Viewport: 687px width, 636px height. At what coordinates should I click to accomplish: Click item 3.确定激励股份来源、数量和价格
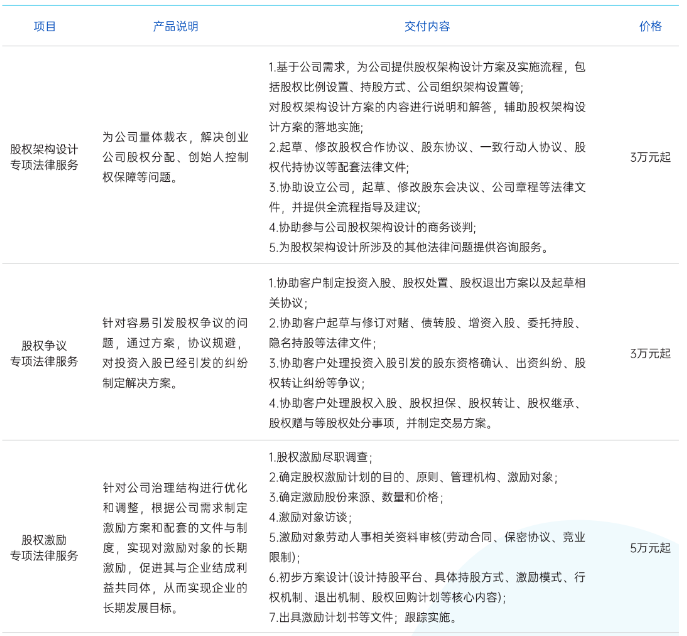pos(356,497)
